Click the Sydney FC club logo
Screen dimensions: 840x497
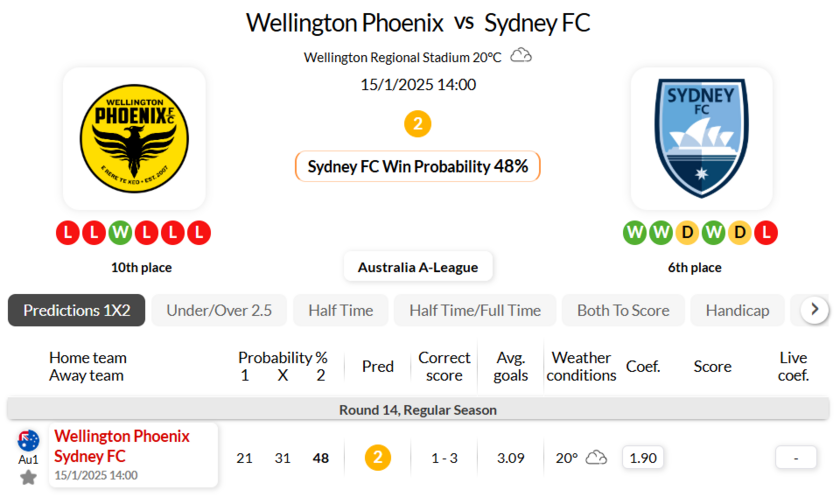701,138
